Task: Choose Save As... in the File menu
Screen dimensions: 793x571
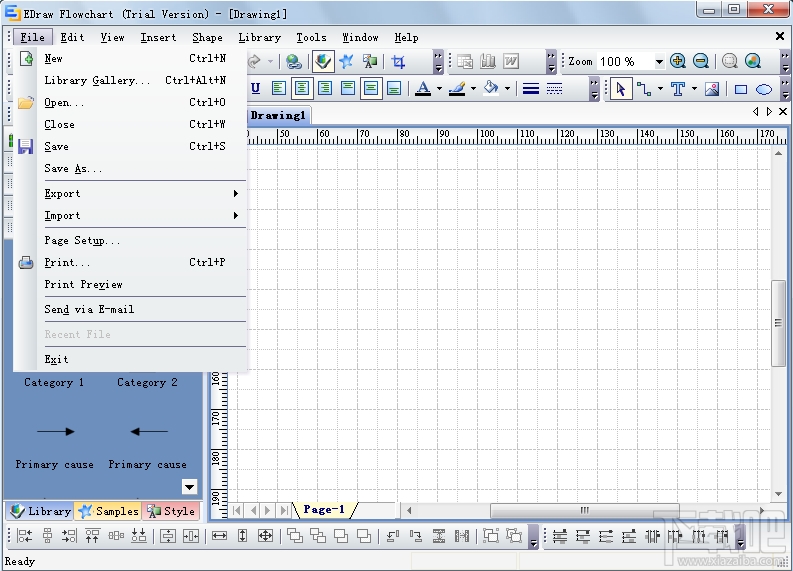Action: tap(132, 168)
